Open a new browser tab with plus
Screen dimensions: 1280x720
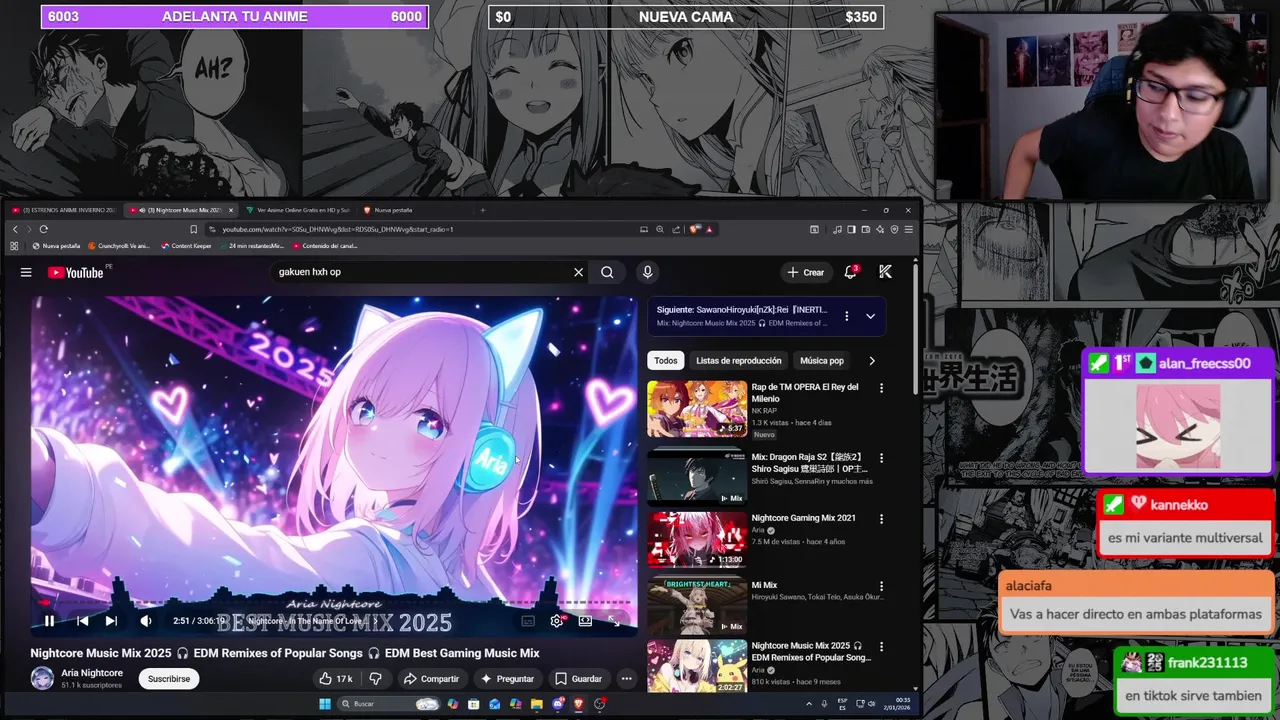[483, 210]
